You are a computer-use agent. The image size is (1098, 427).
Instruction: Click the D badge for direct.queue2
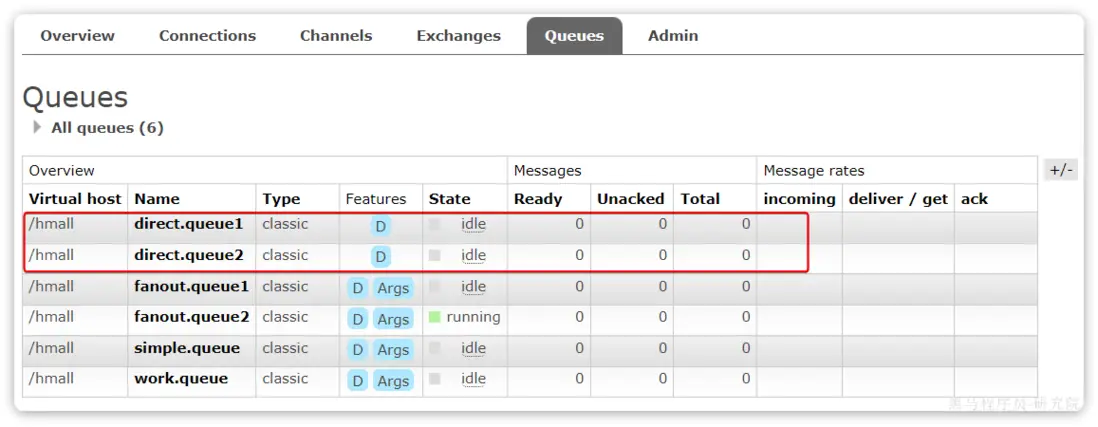click(380, 257)
